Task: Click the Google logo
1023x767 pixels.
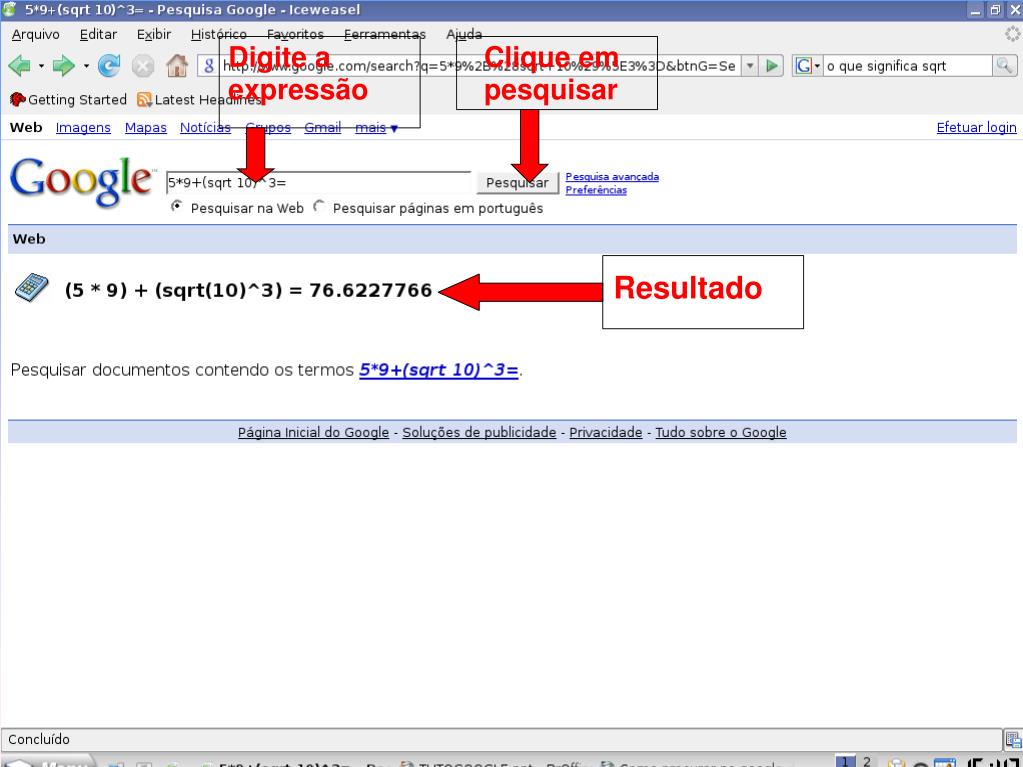Action: 82,182
